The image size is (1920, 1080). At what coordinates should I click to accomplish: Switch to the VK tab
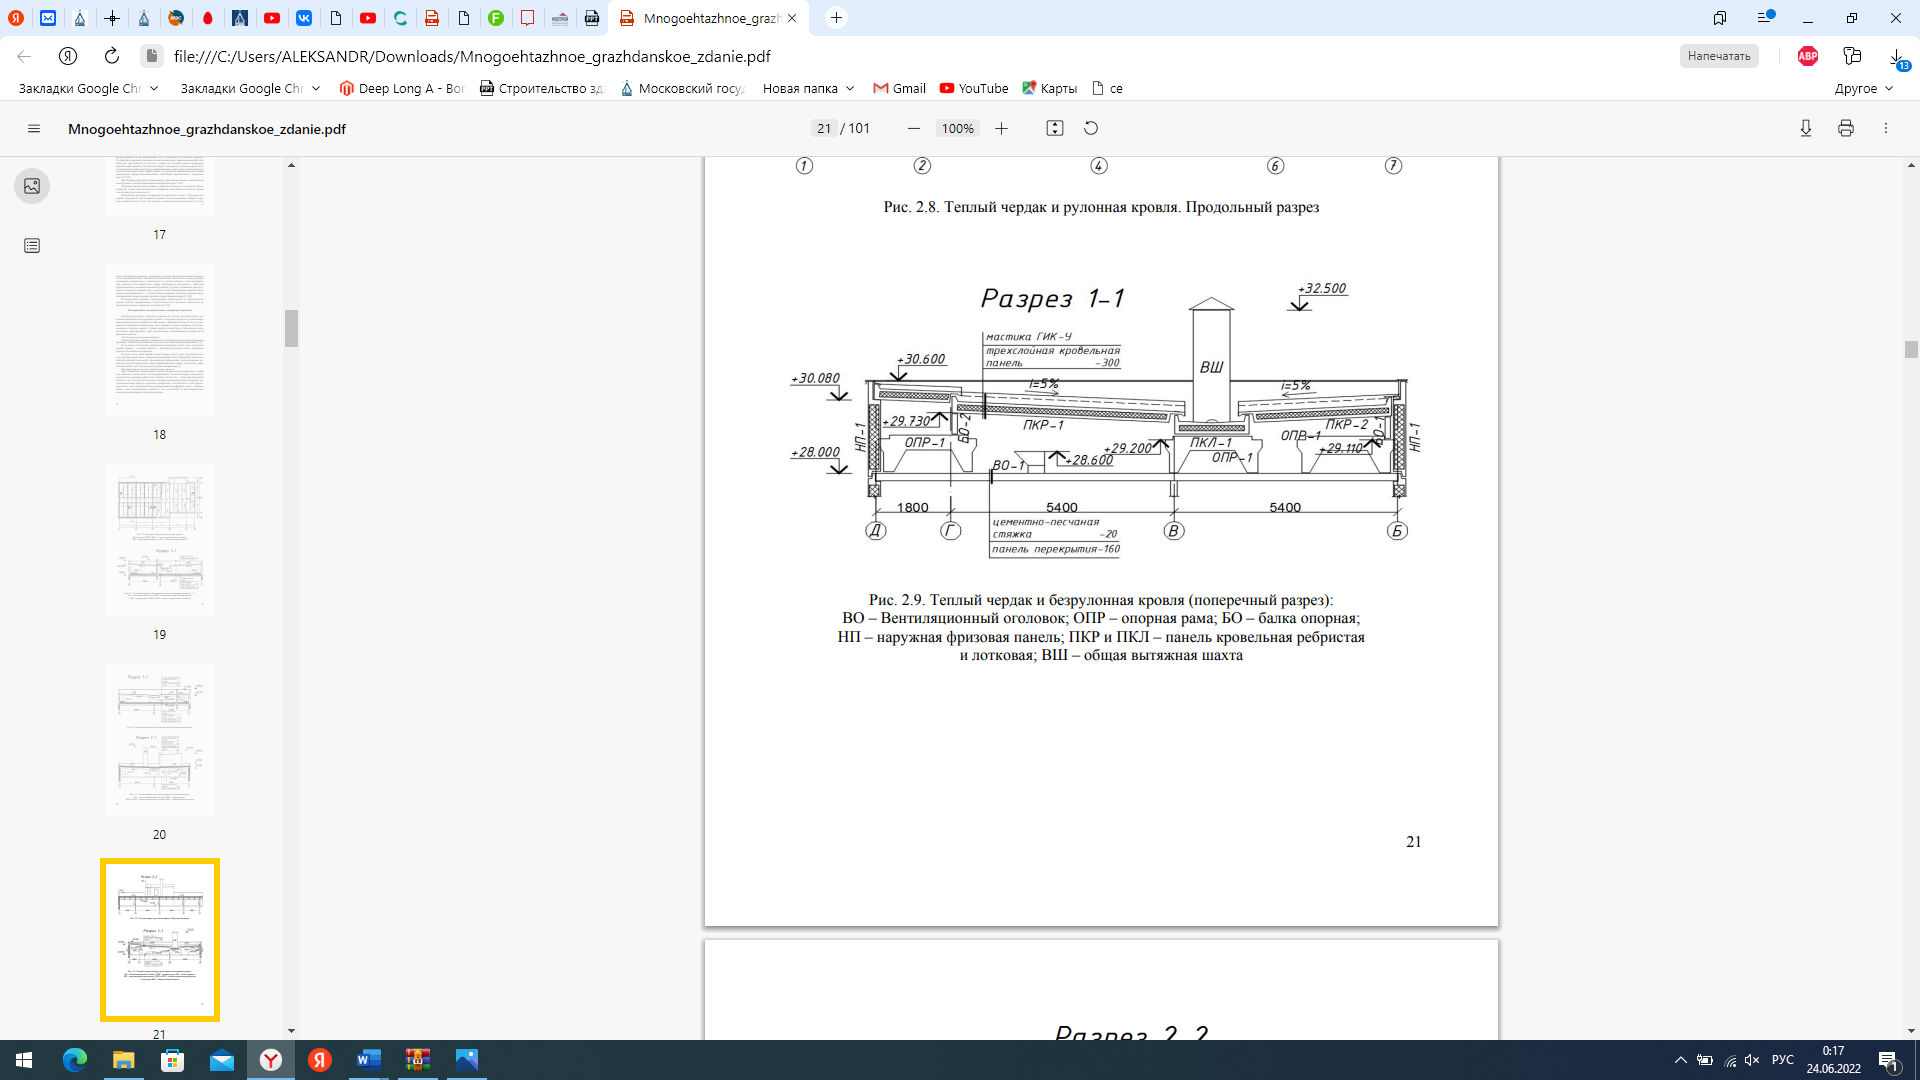pos(304,18)
